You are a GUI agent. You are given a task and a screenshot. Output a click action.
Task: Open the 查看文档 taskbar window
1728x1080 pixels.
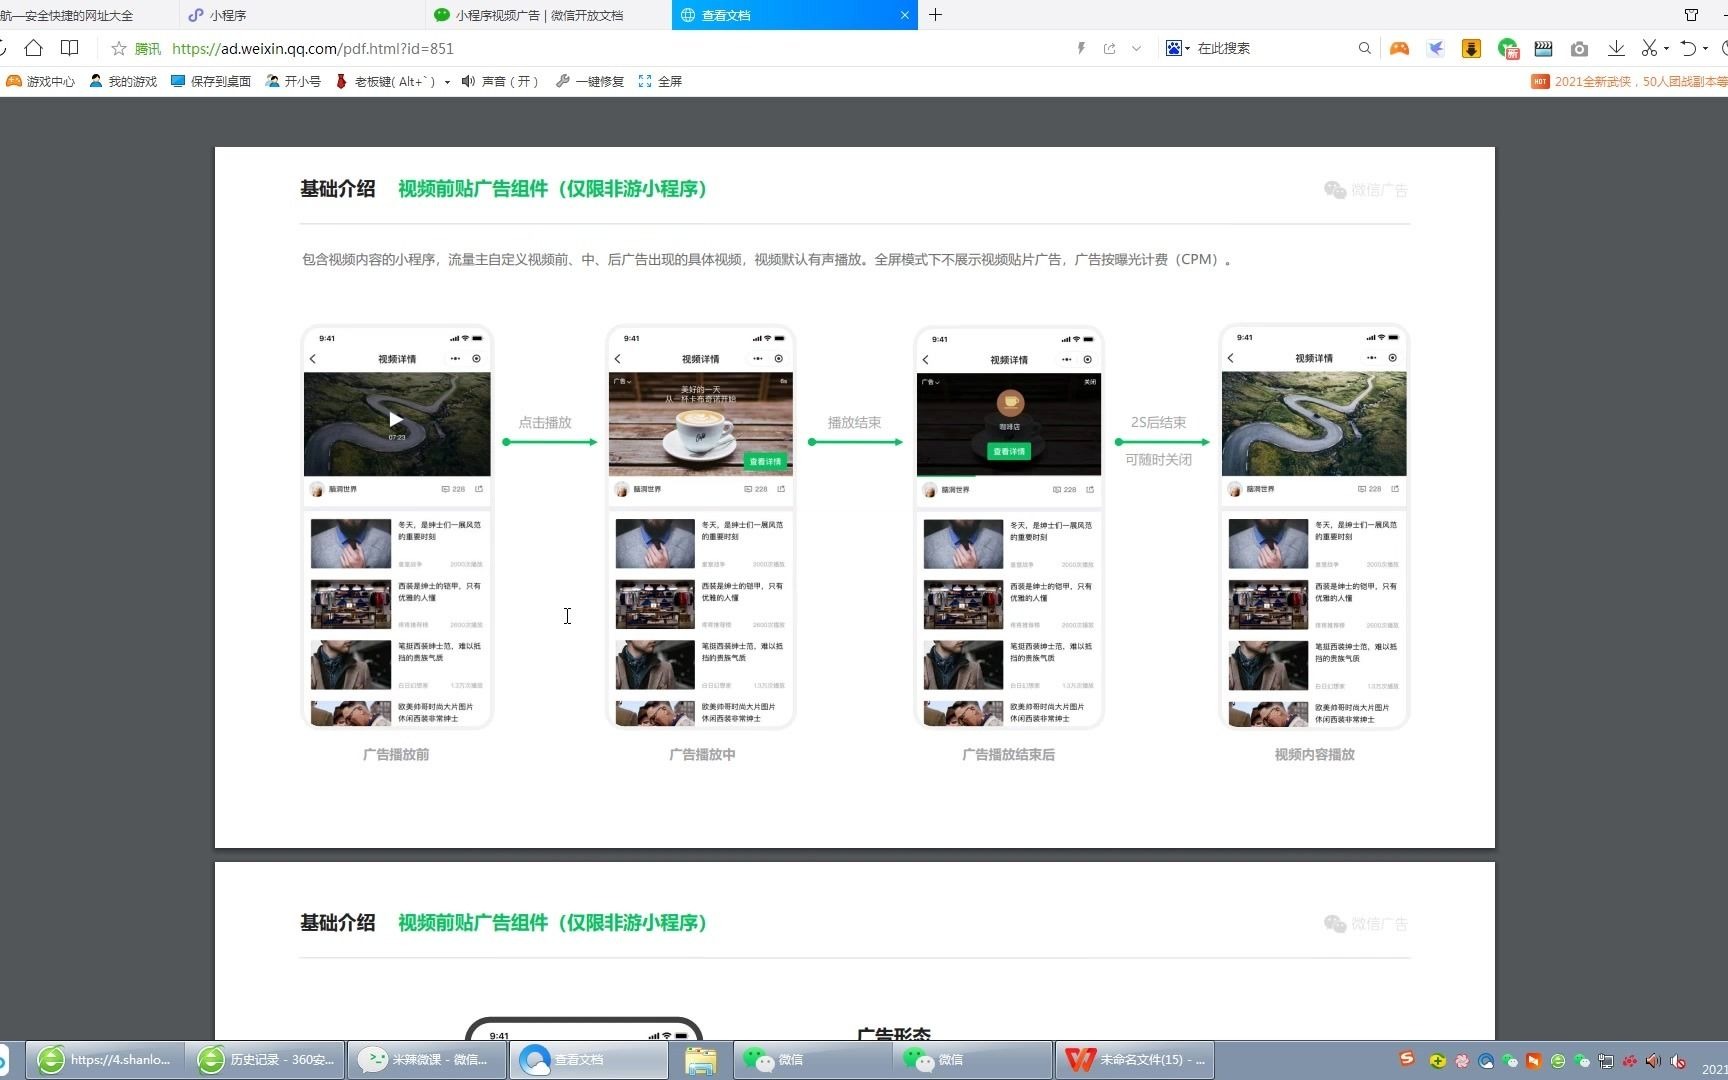coord(589,1059)
